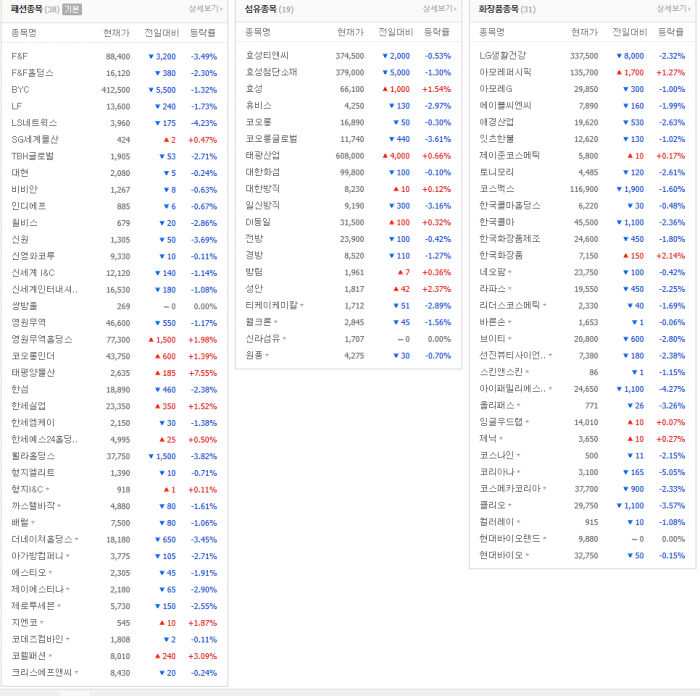This screenshot has height=696, width=700.
Task: Open the BYC stock link
Action: [x=20, y=90]
